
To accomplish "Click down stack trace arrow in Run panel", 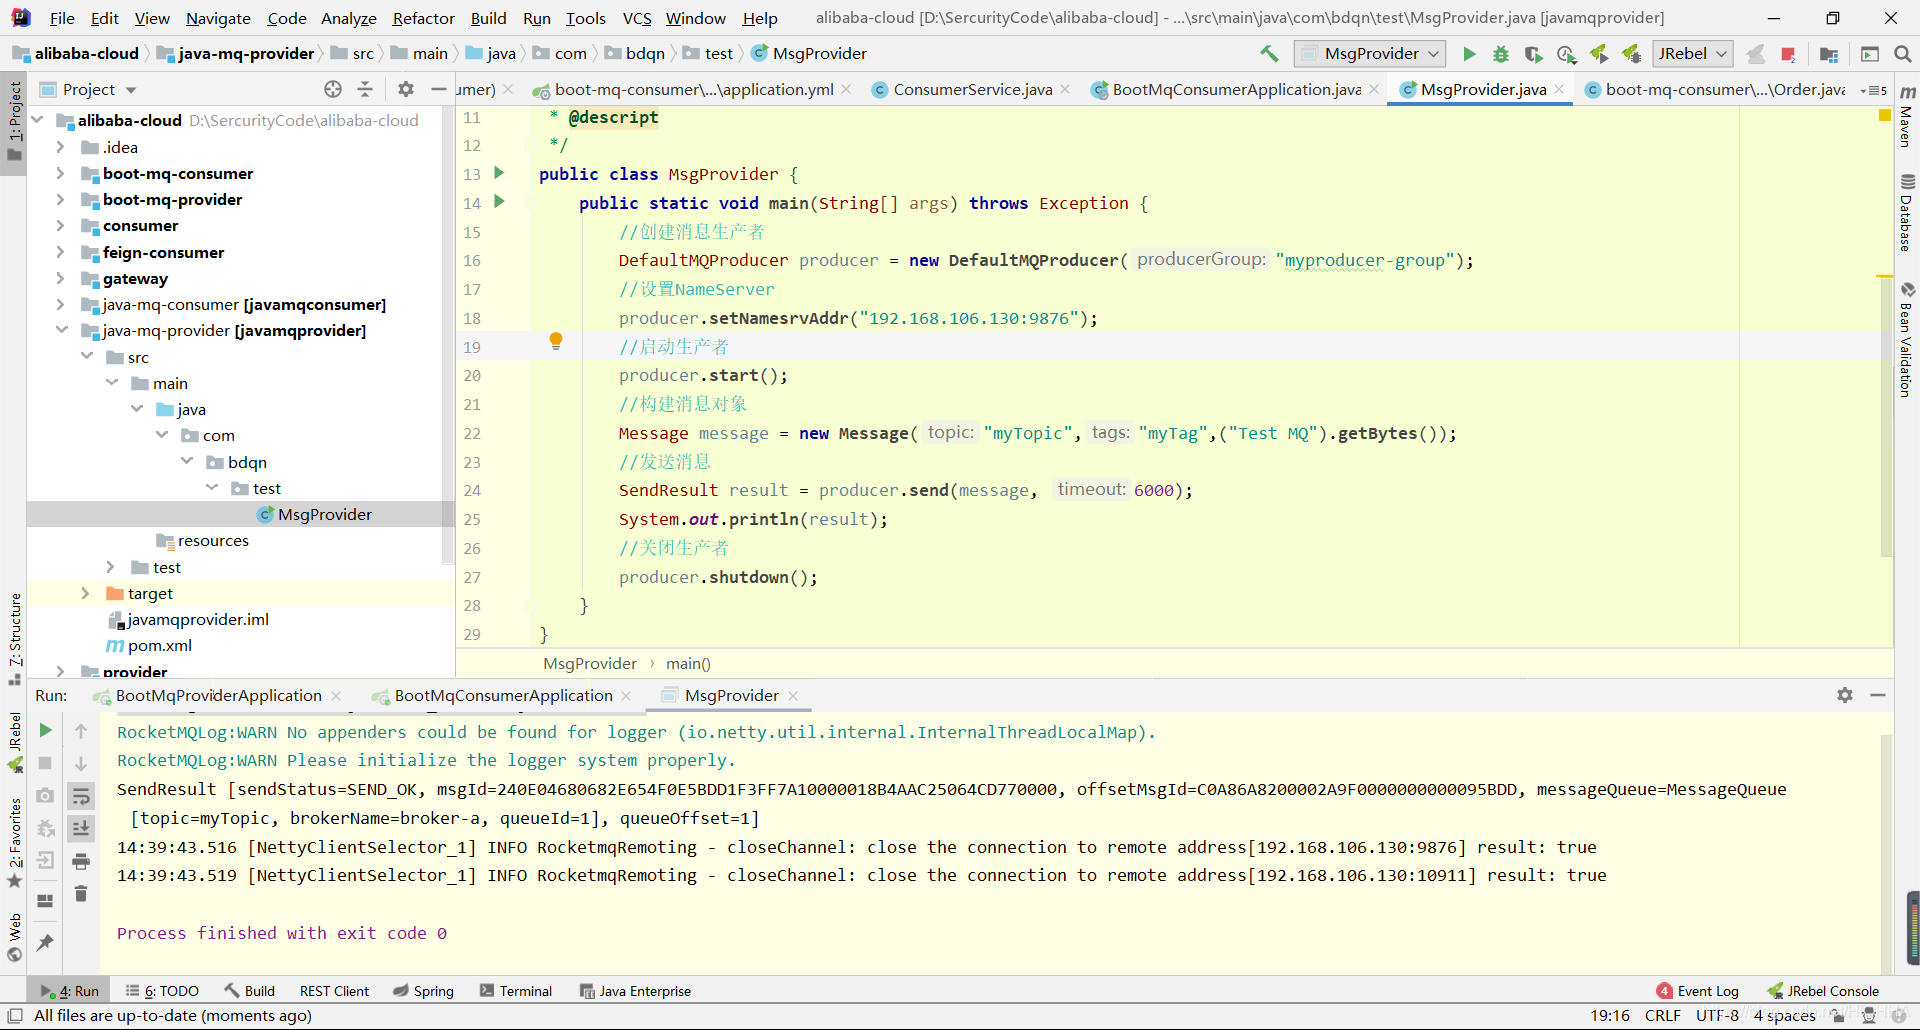I will click(81, 763).
